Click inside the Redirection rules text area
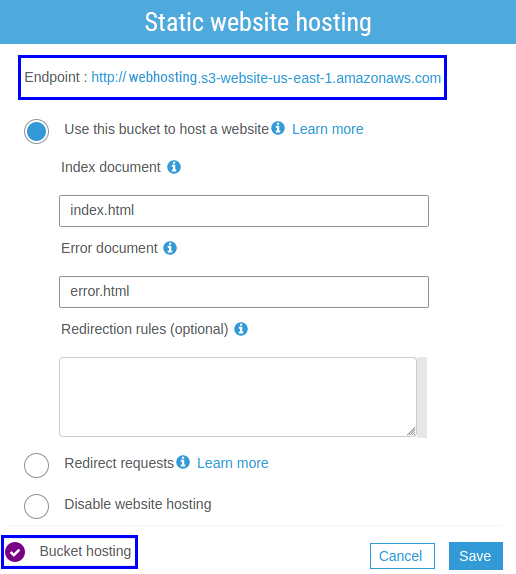 (x=238, y=397)
